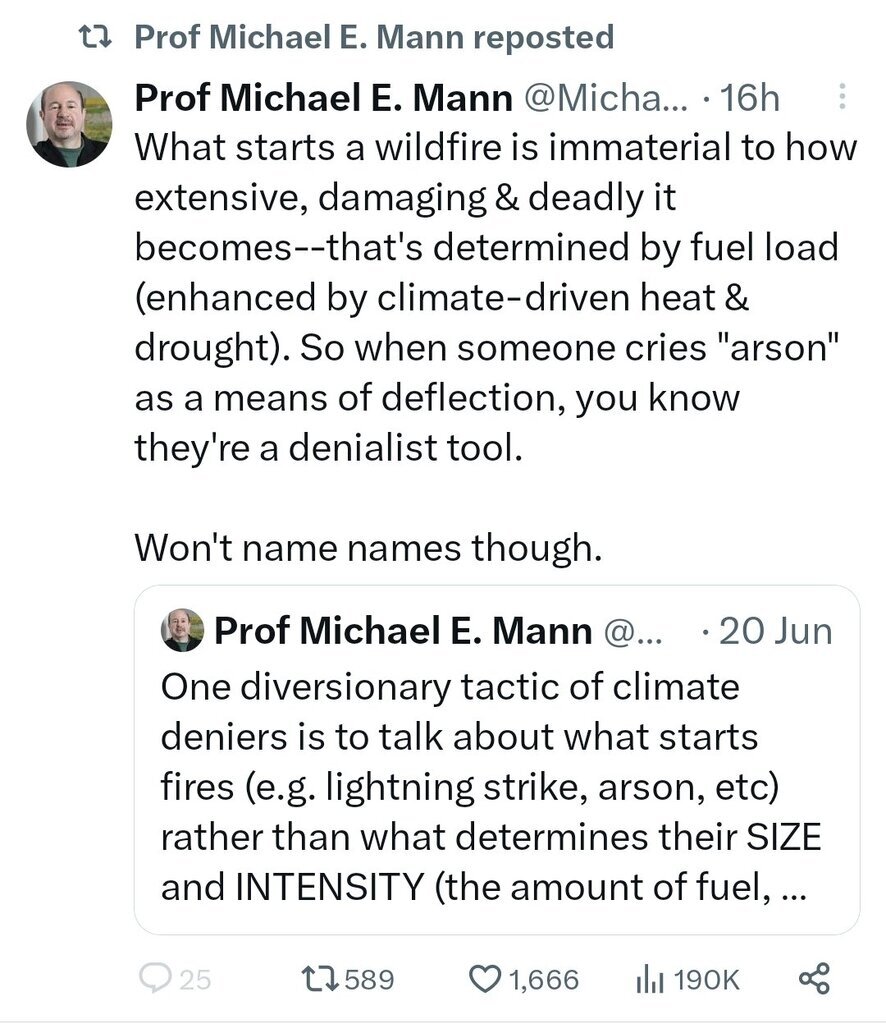This screenshot has height=1024, width=886.
Task: Open the small avatar in the quoted tweet
Action: pyautogui.click(x=183, y=630)
